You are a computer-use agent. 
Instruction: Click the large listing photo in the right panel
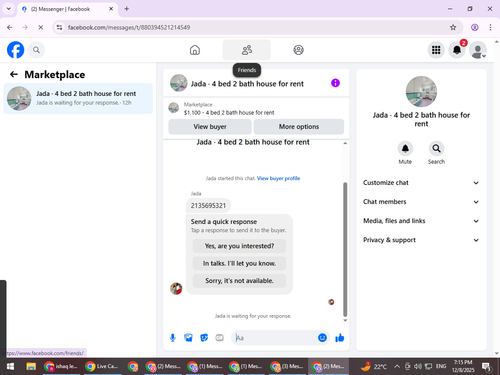tap(421, 91)
